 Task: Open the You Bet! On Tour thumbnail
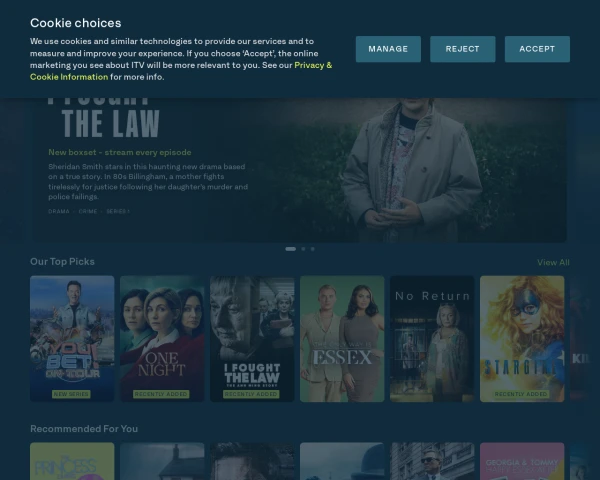tap(72, 339)
